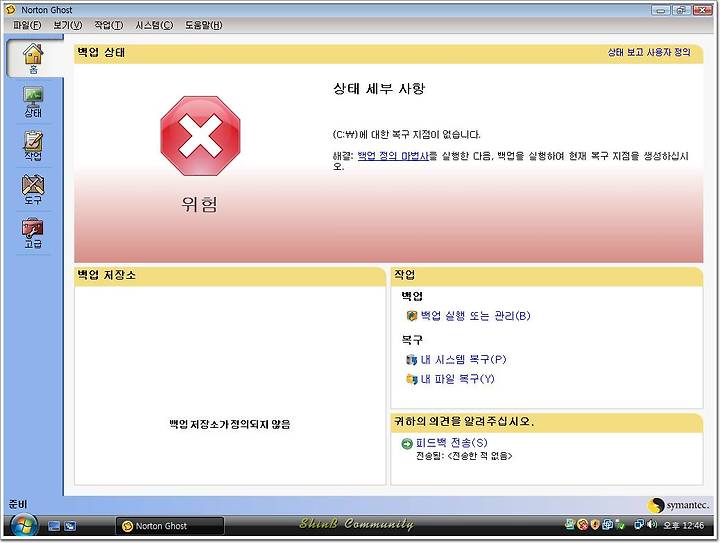Open the 고급 (Advanced) sidebar view
Screen dimensions: 720x543
pyautogui.click(x=33, y=233)
